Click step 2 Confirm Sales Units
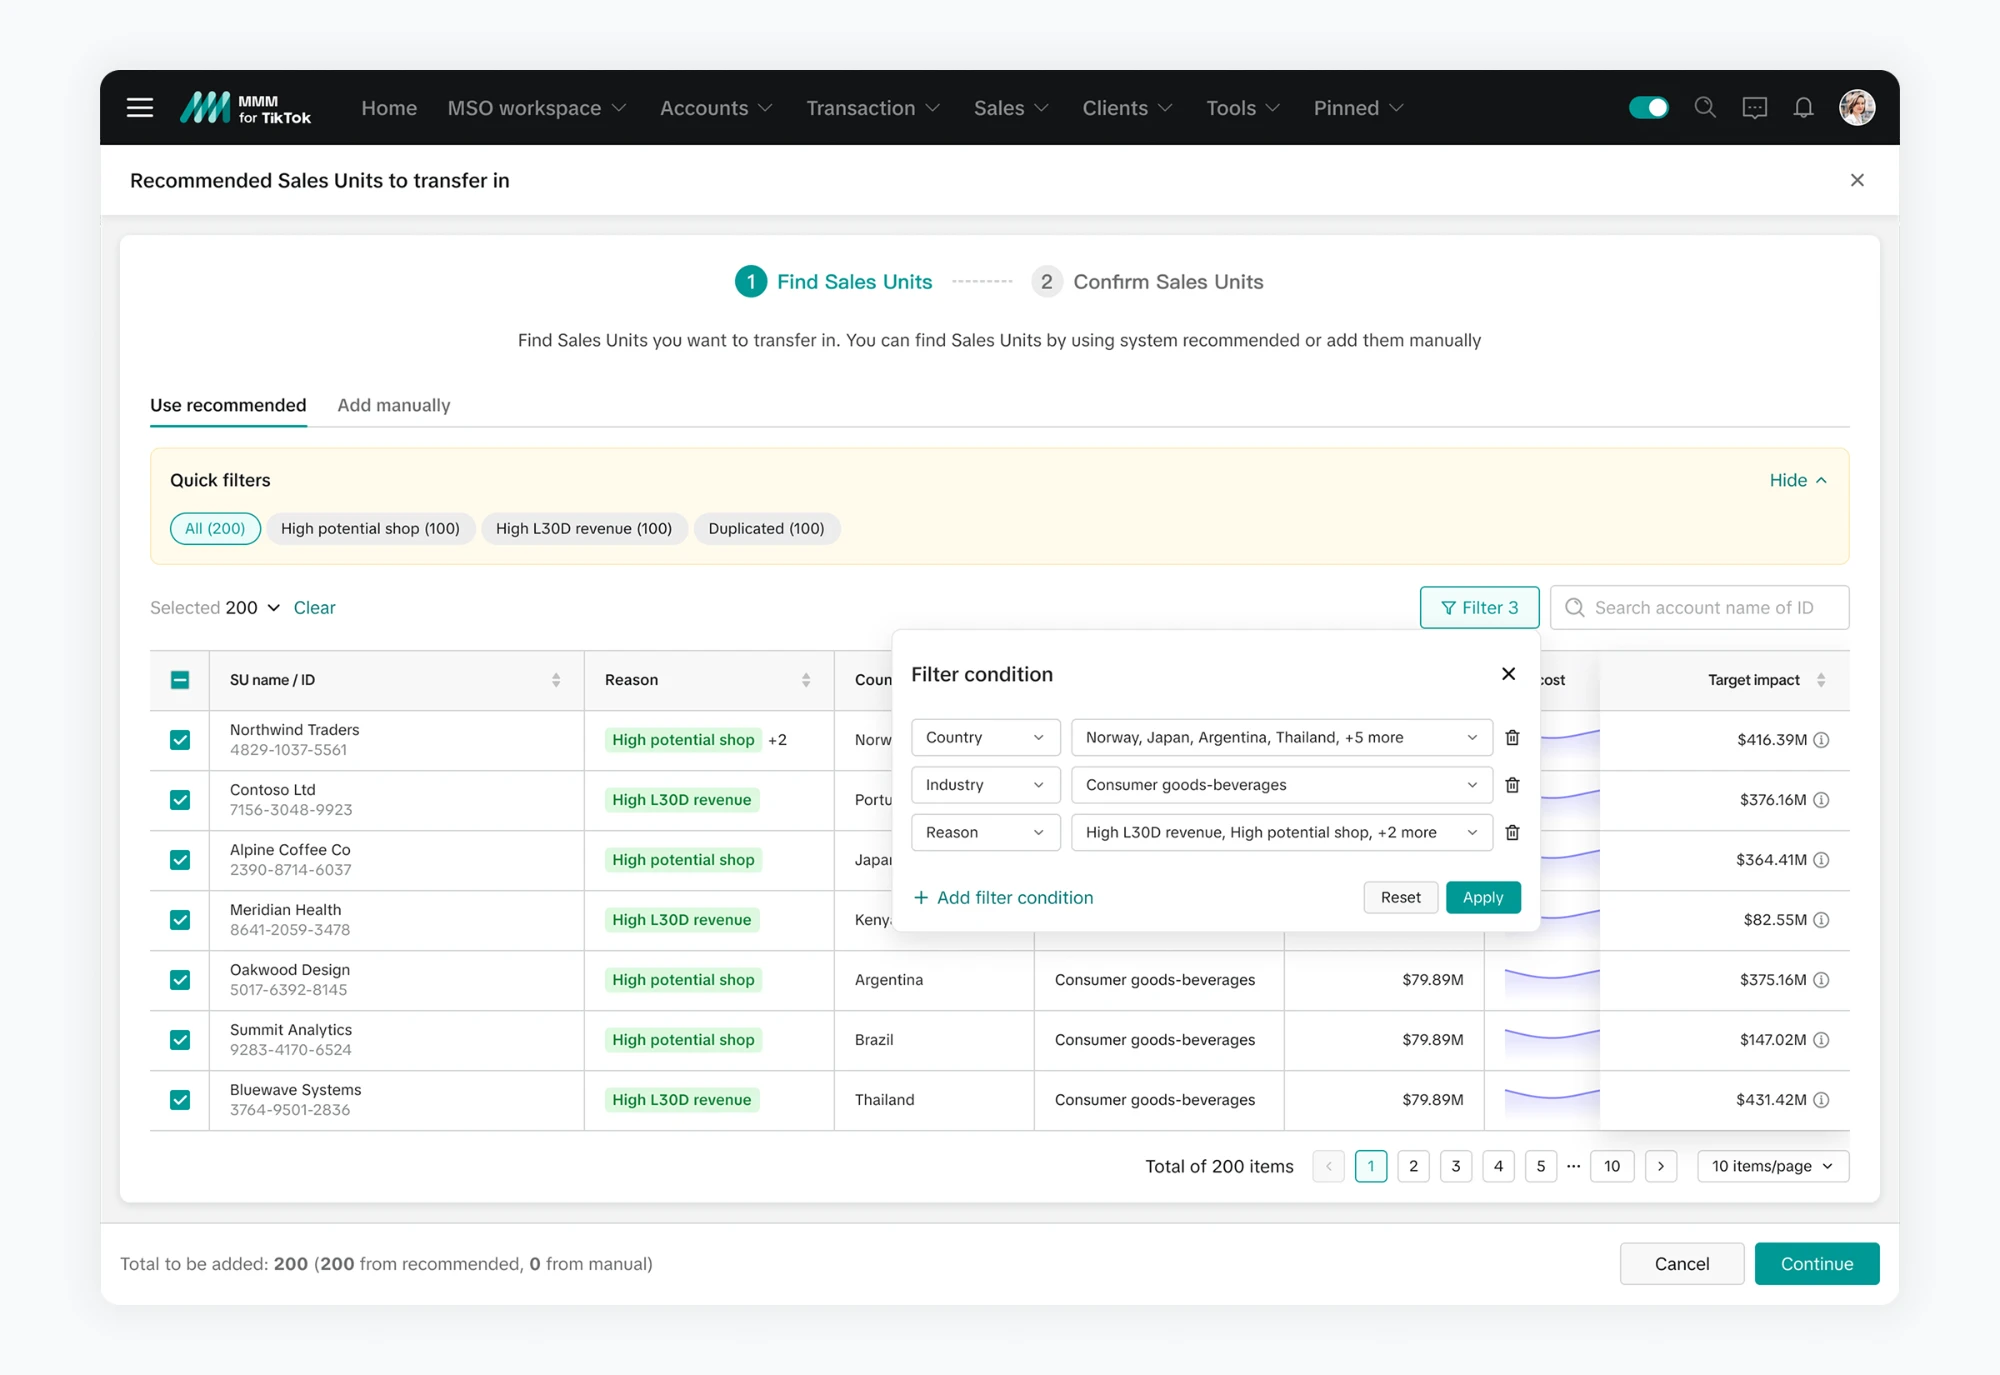 pos(1147,282)
